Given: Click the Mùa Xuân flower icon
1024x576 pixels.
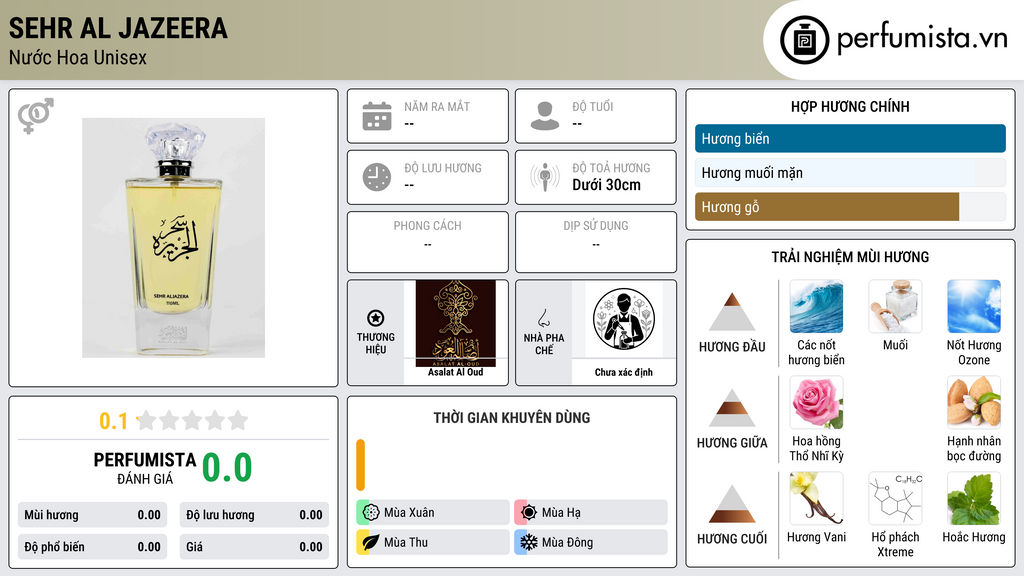Looking at the screenshot, I should coord(371,513).
